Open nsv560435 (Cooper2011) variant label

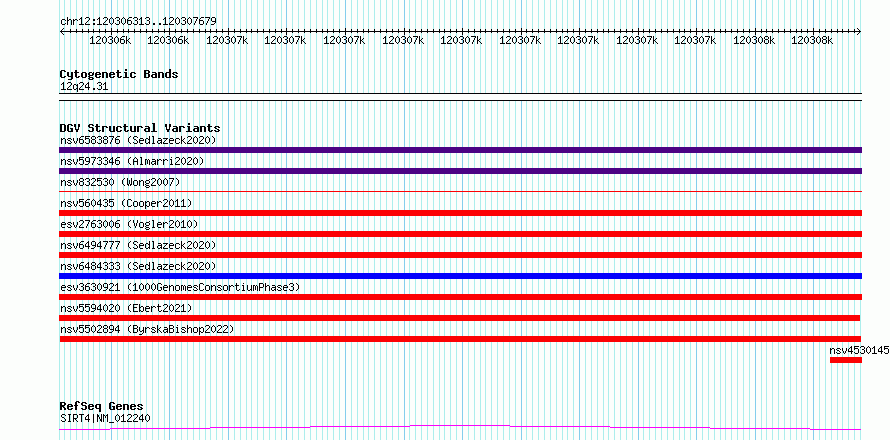(x=126, y=203)
